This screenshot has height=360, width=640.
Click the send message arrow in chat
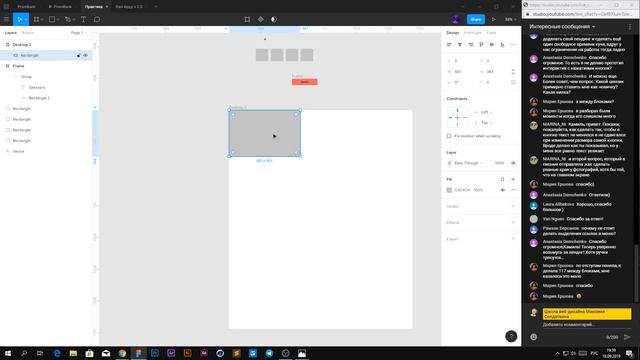627,337
